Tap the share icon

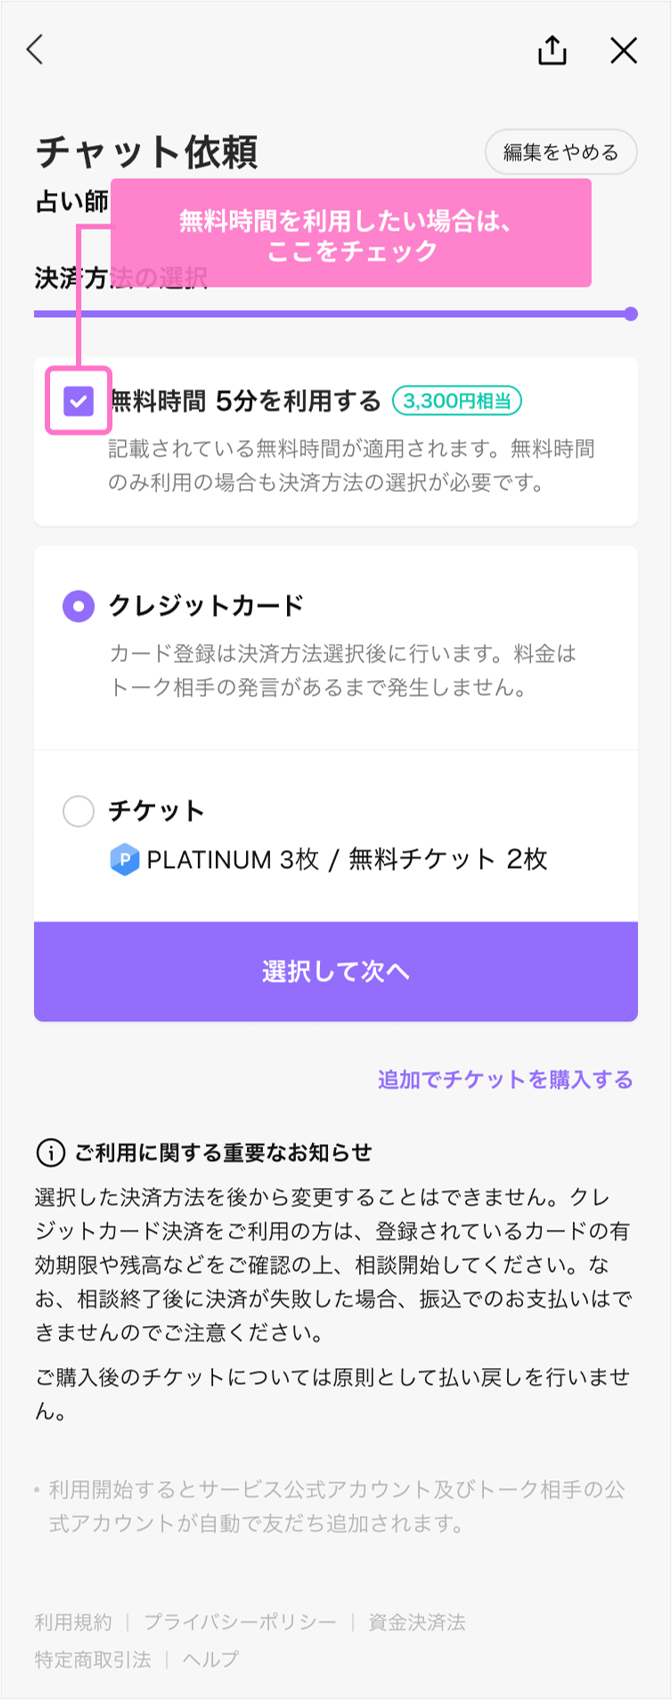(x=552, y=50)
